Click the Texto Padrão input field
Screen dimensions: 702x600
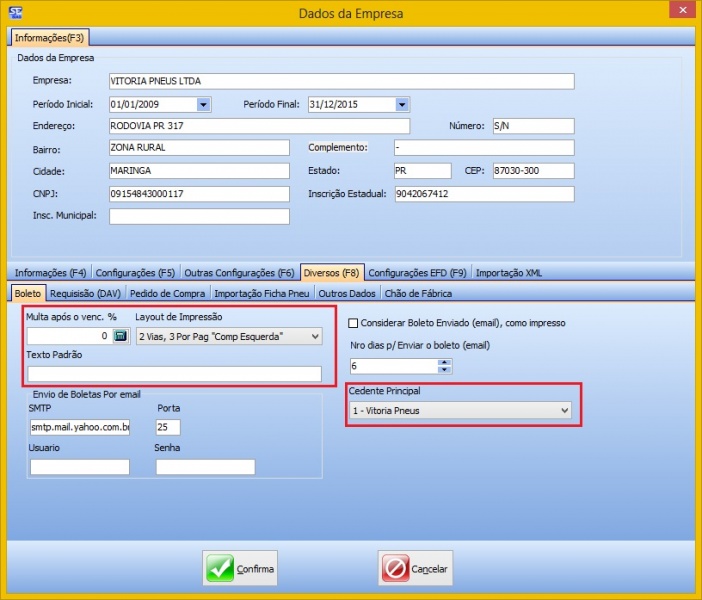[x=174, y=374]
